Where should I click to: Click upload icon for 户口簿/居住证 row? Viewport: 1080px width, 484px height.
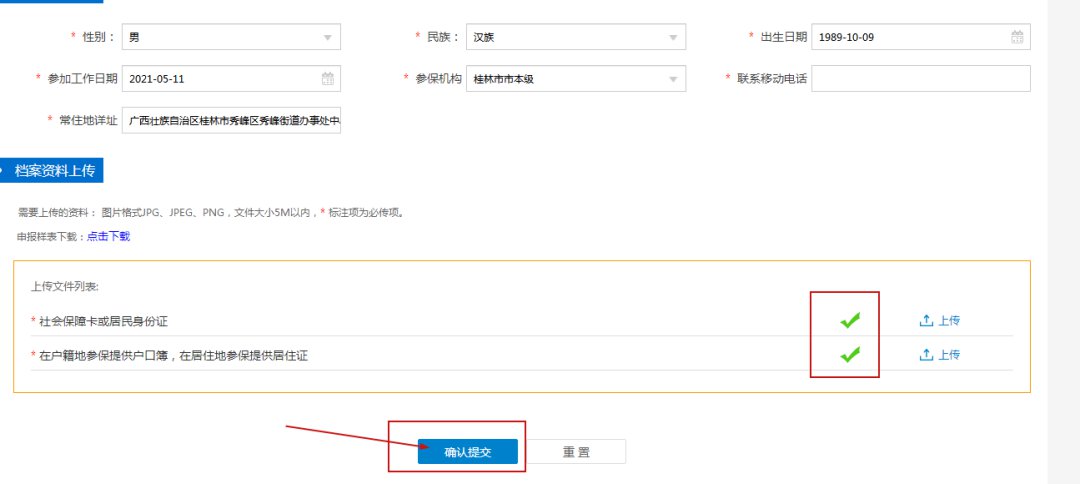click(926, 355)
